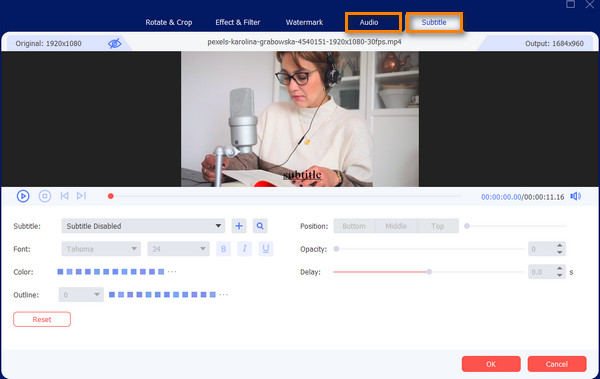Play the video preview
The height and width of the screenshot is (379, 600).
[x=23, y=196]
